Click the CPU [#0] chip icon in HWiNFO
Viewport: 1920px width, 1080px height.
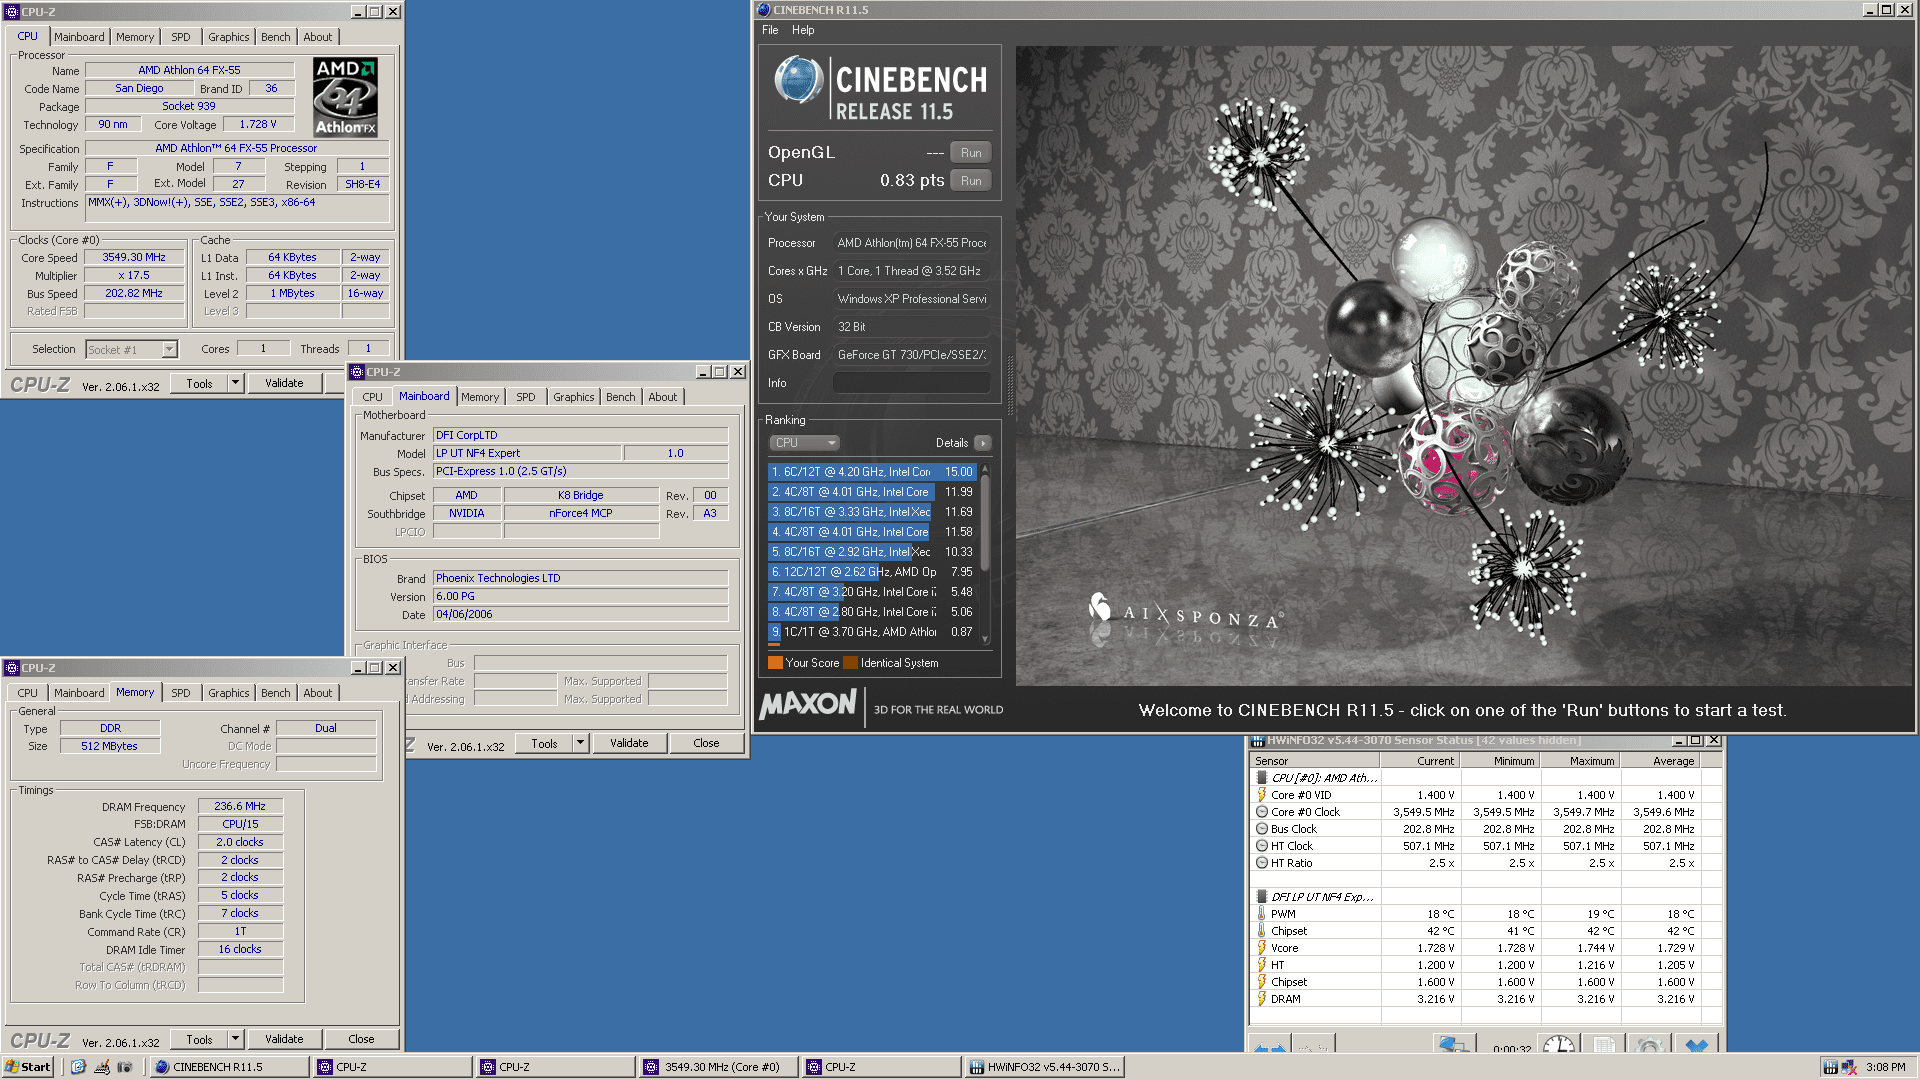tap(1262, 778)
